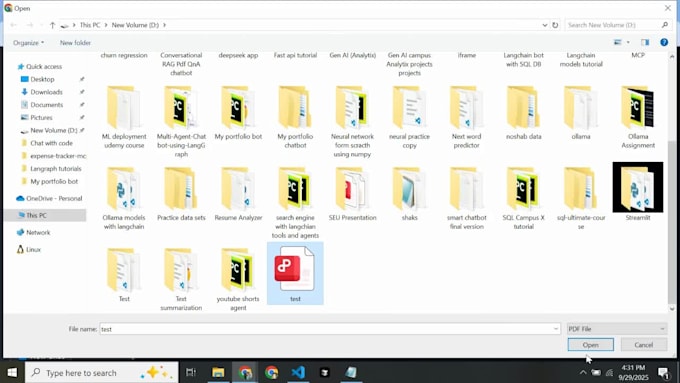This screenshot has height=383, width=680.
Task: Expand path chevron after This PC
Action: [106, 25]
